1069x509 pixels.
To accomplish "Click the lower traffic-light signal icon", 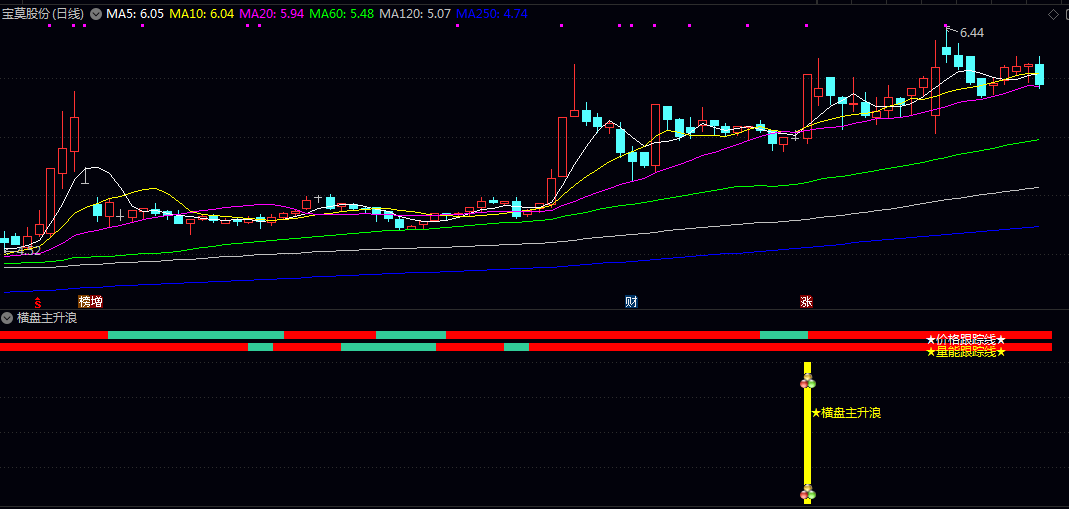I will tap(808, 492).
